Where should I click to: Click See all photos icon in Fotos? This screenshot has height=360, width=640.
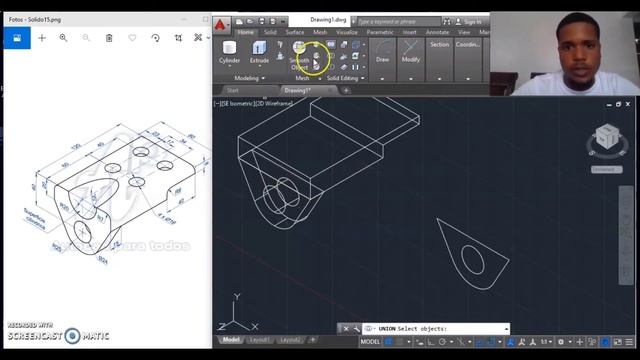pos(17,38)
